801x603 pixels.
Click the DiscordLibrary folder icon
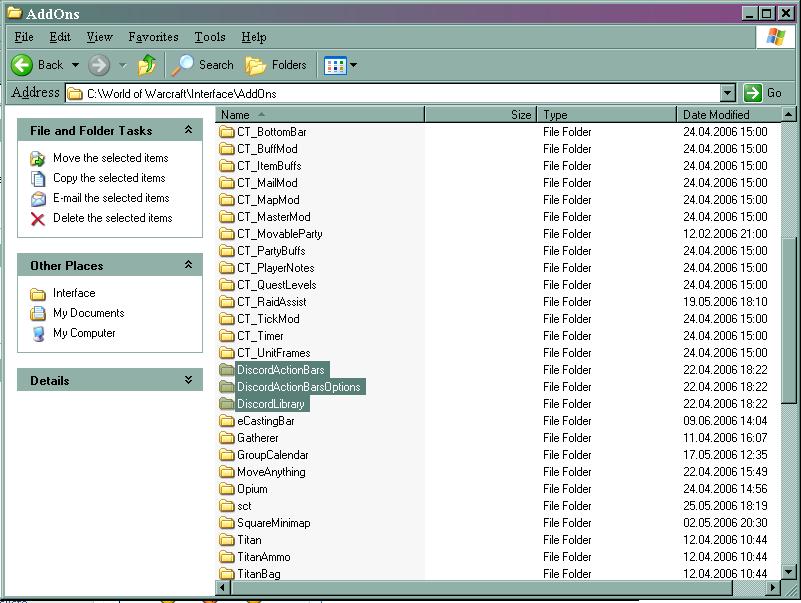tap(227, 404)
